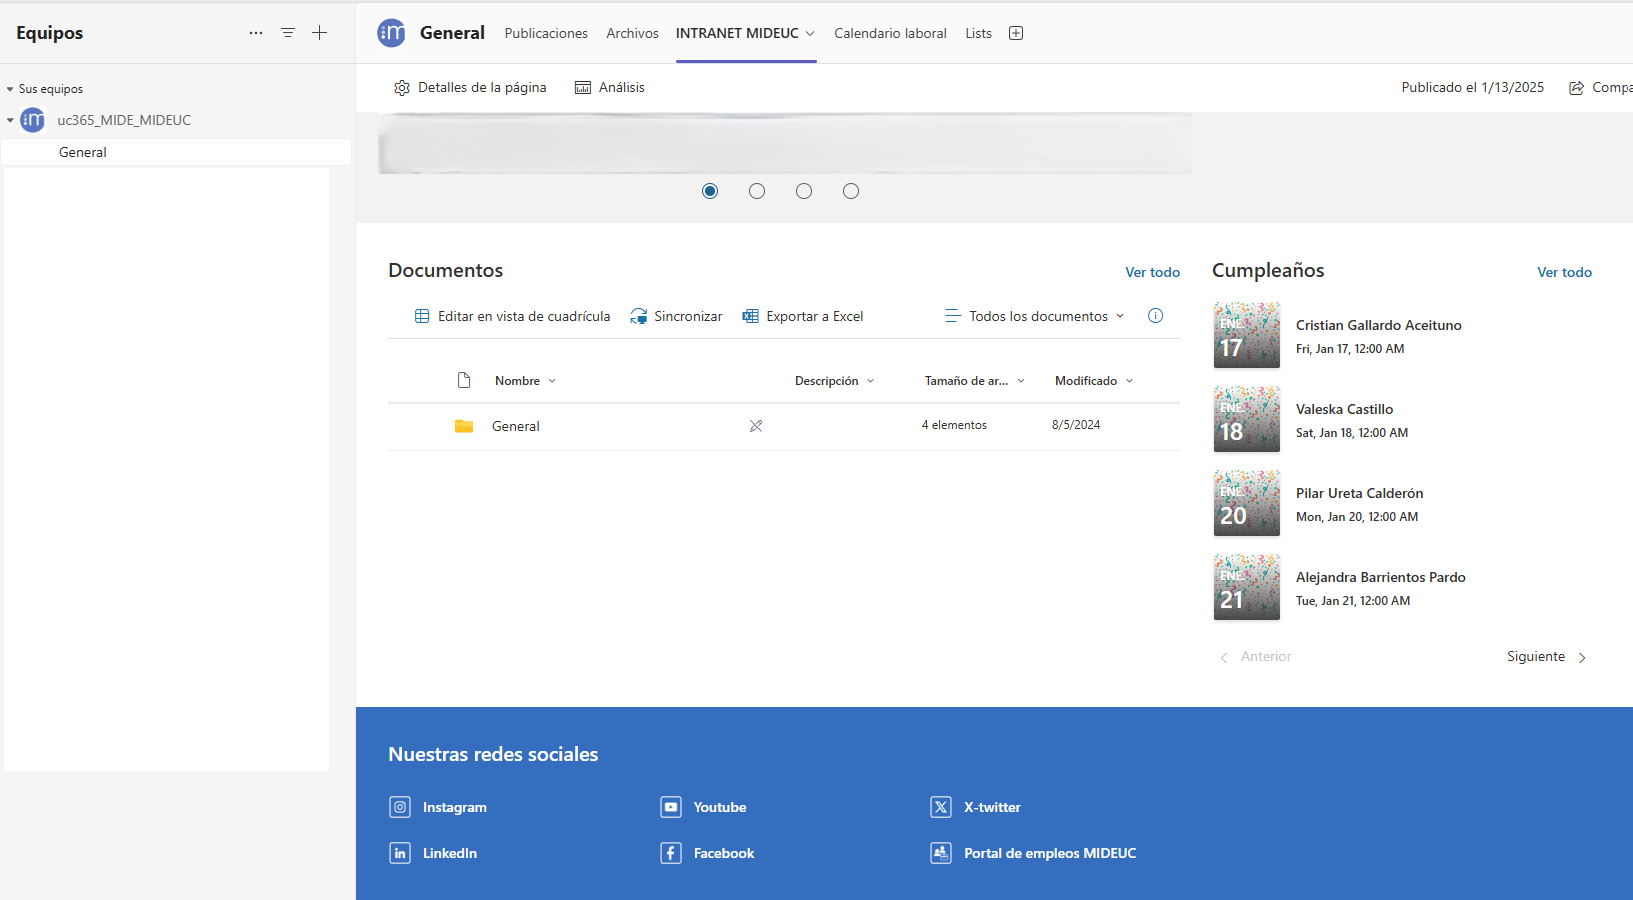Open the Youtube link
1633x900 pixels.
pos(720,807)
